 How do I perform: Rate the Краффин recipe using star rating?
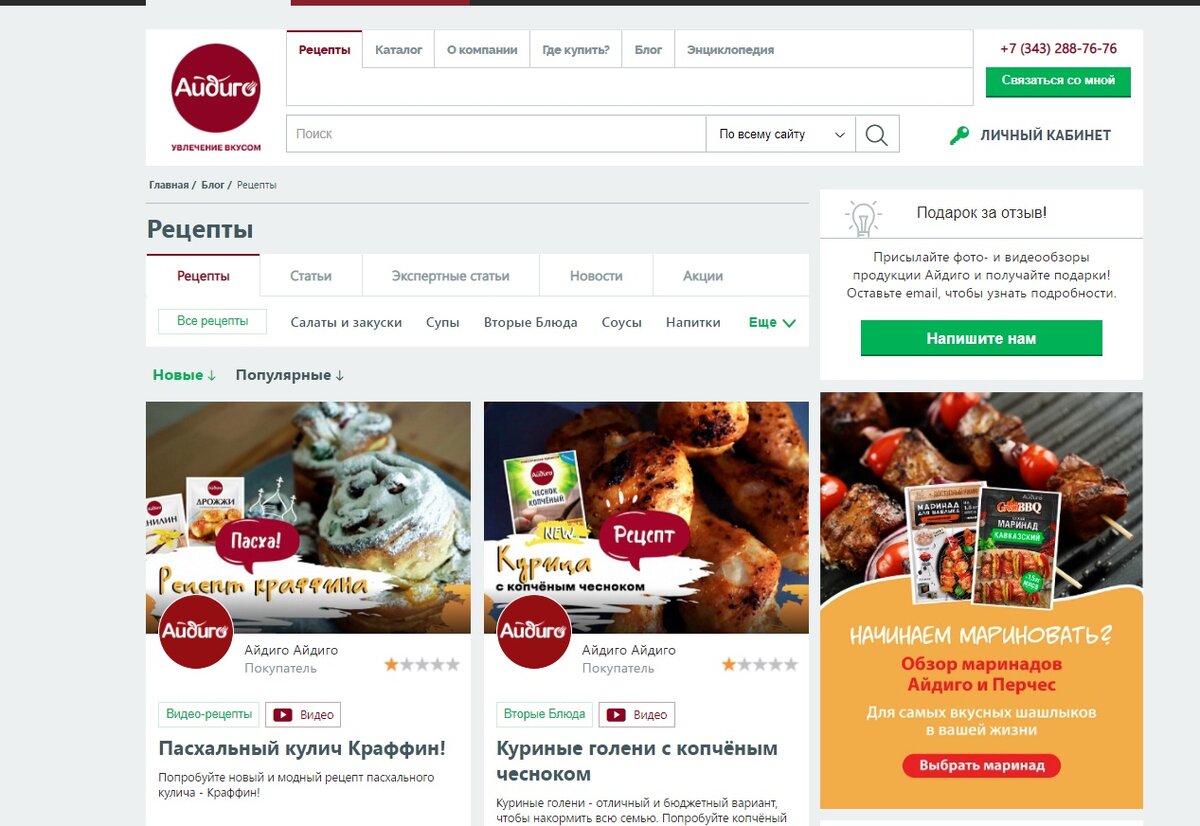click(422, 664)
